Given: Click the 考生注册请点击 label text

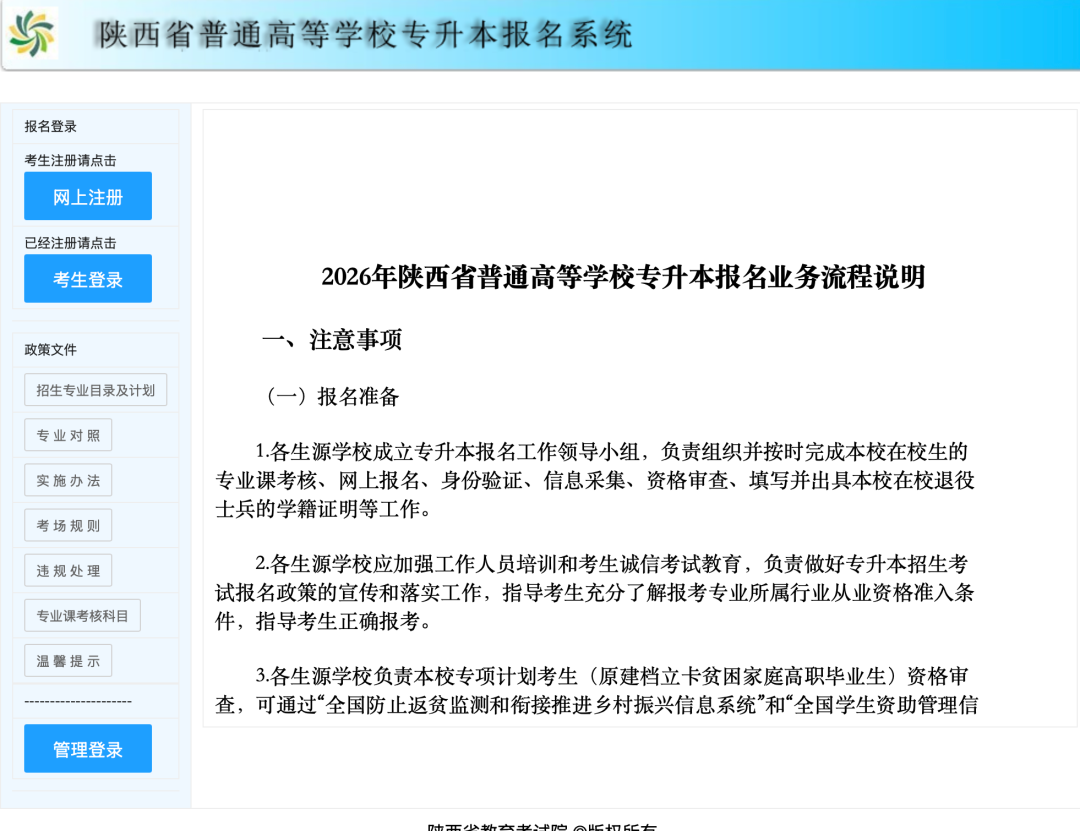Looking at the screenshot, I should [x=70, y=160].
